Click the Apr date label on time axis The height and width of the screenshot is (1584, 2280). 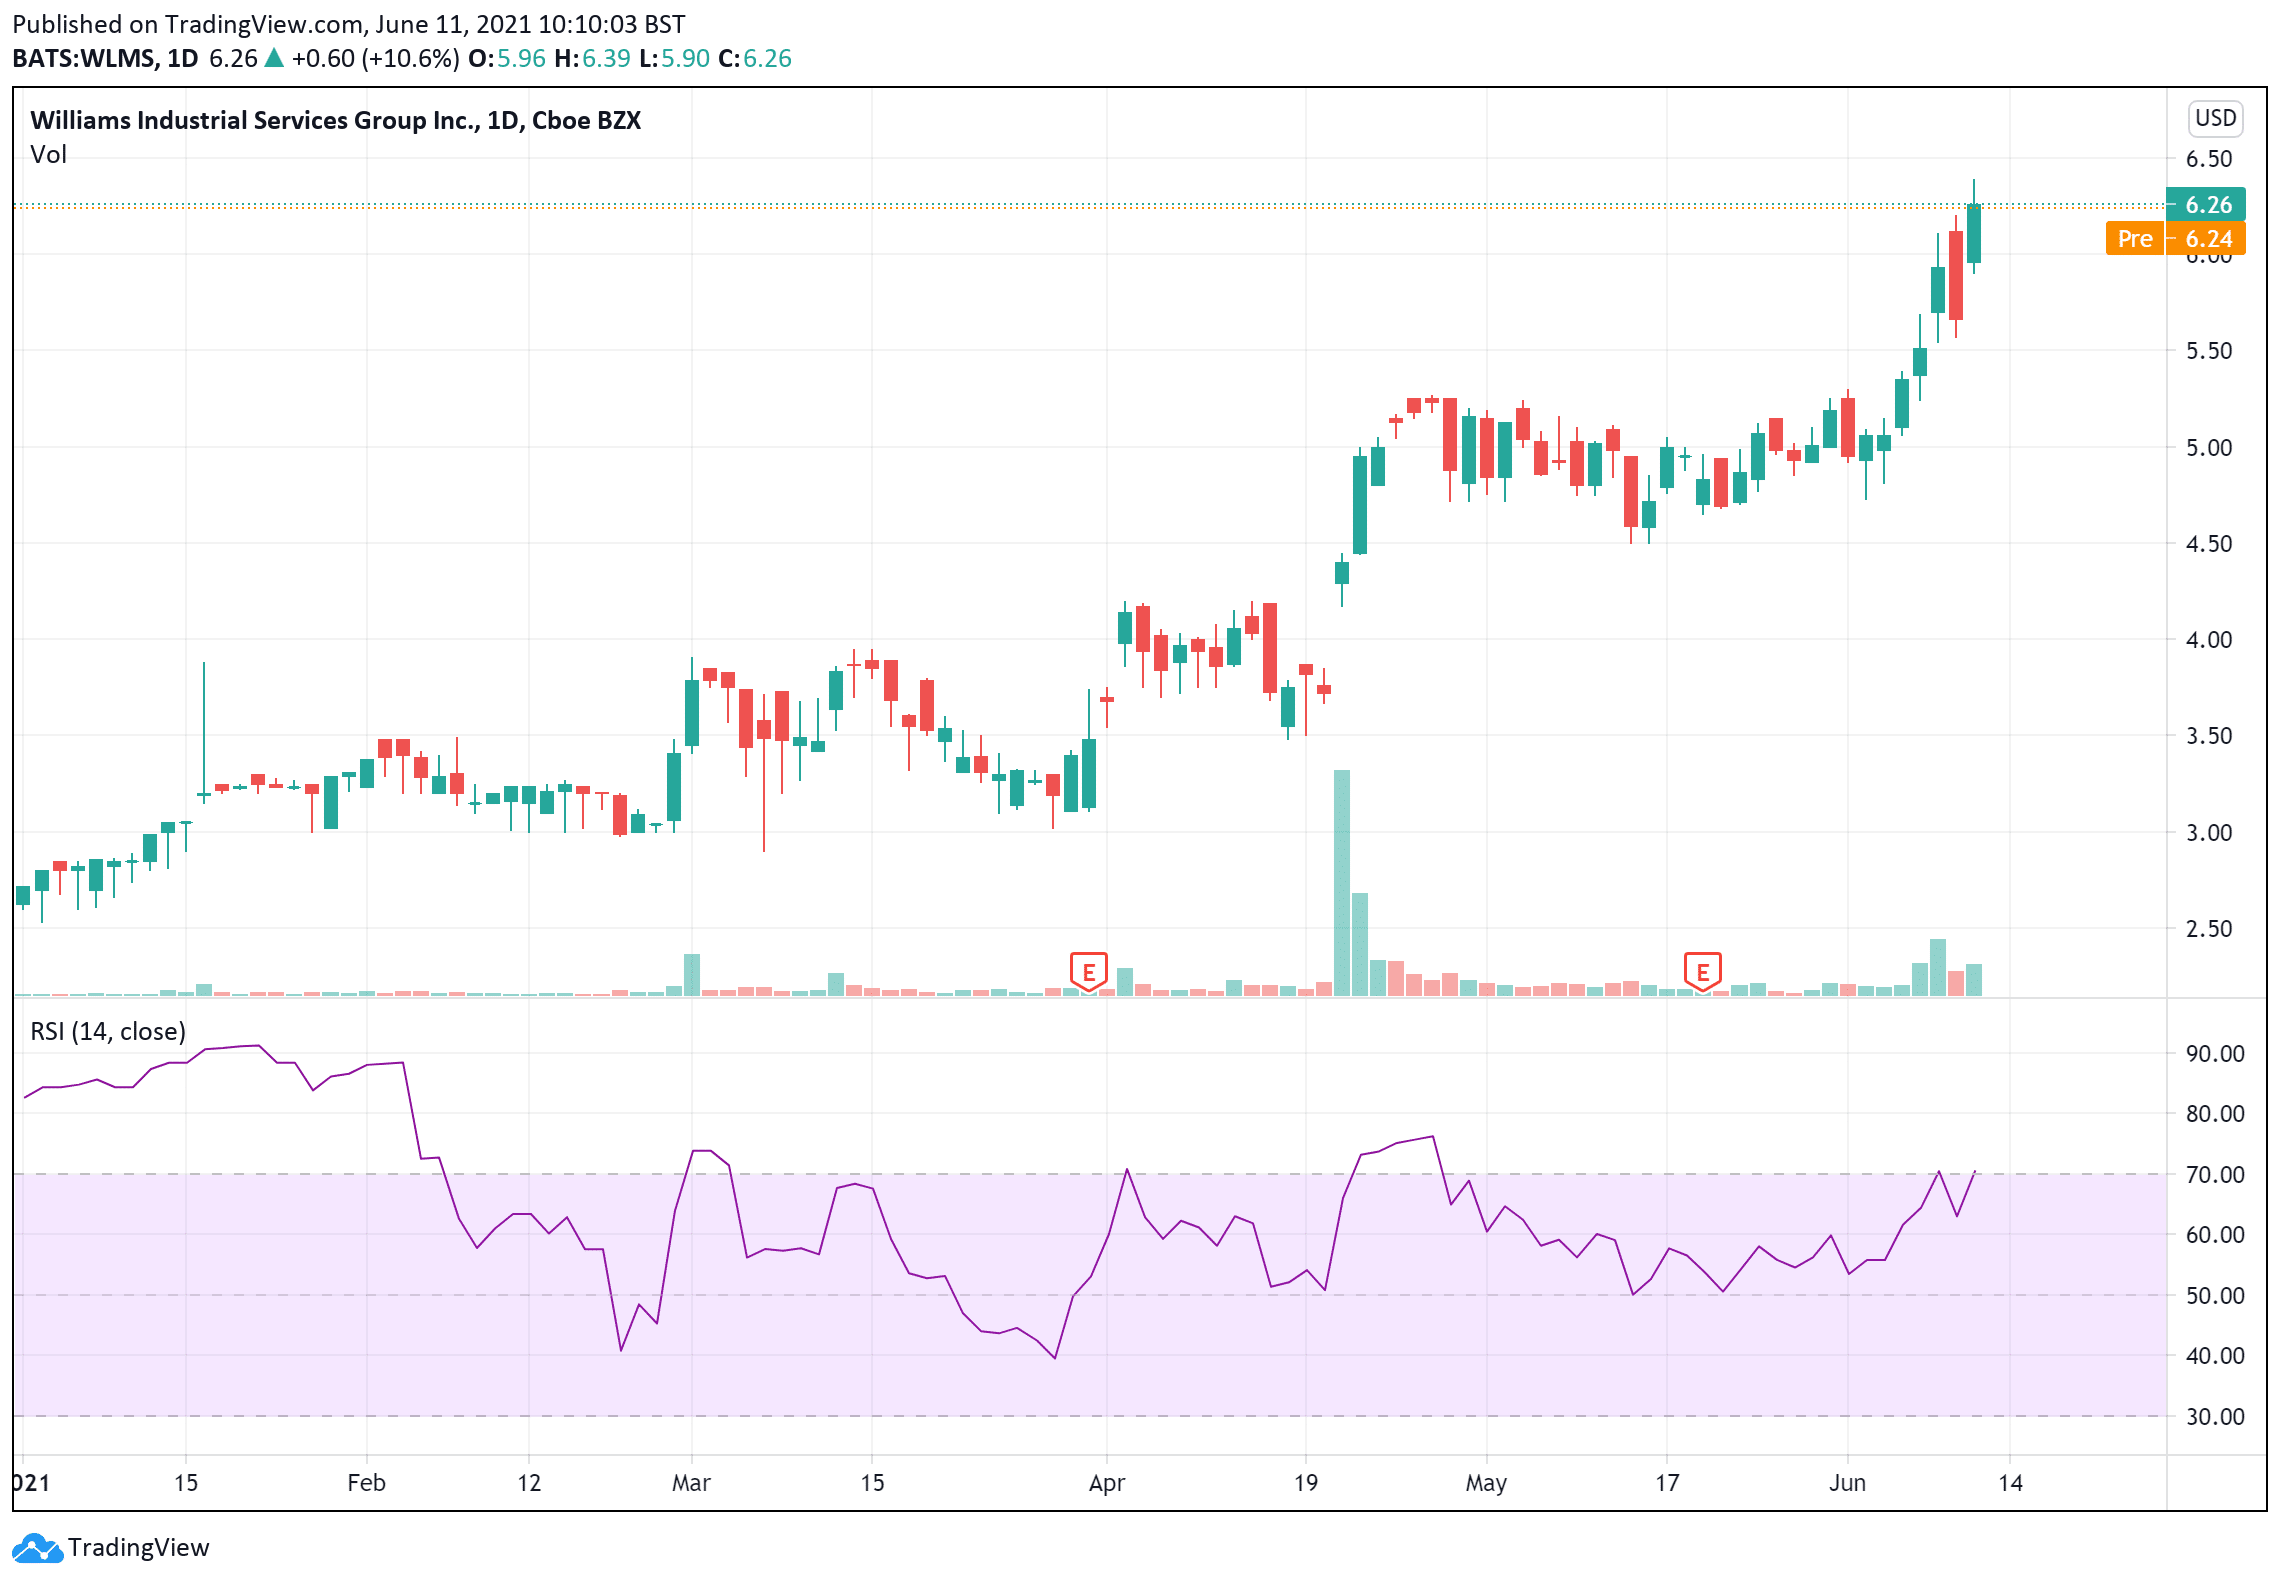(x=1106, y=1483)
